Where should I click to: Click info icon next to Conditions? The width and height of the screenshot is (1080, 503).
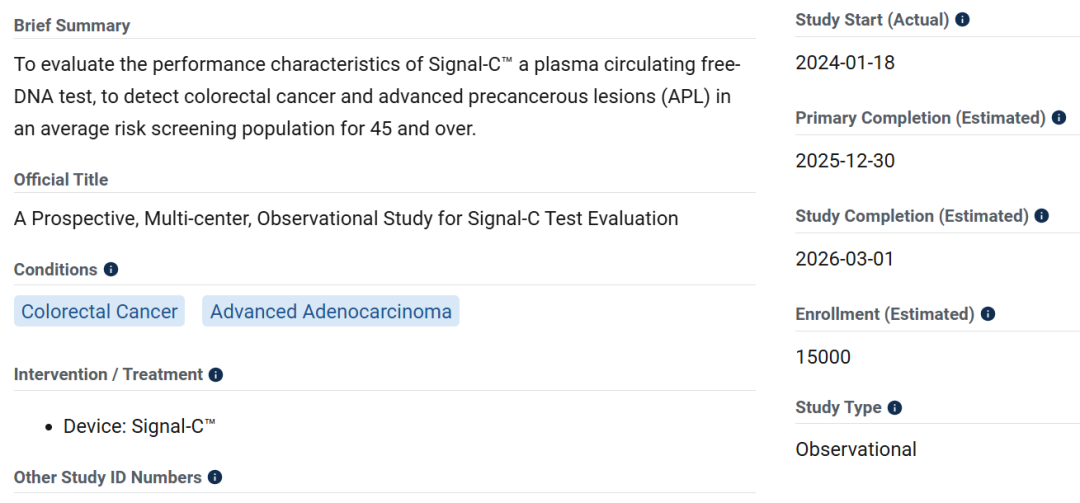tap(111, 270)
